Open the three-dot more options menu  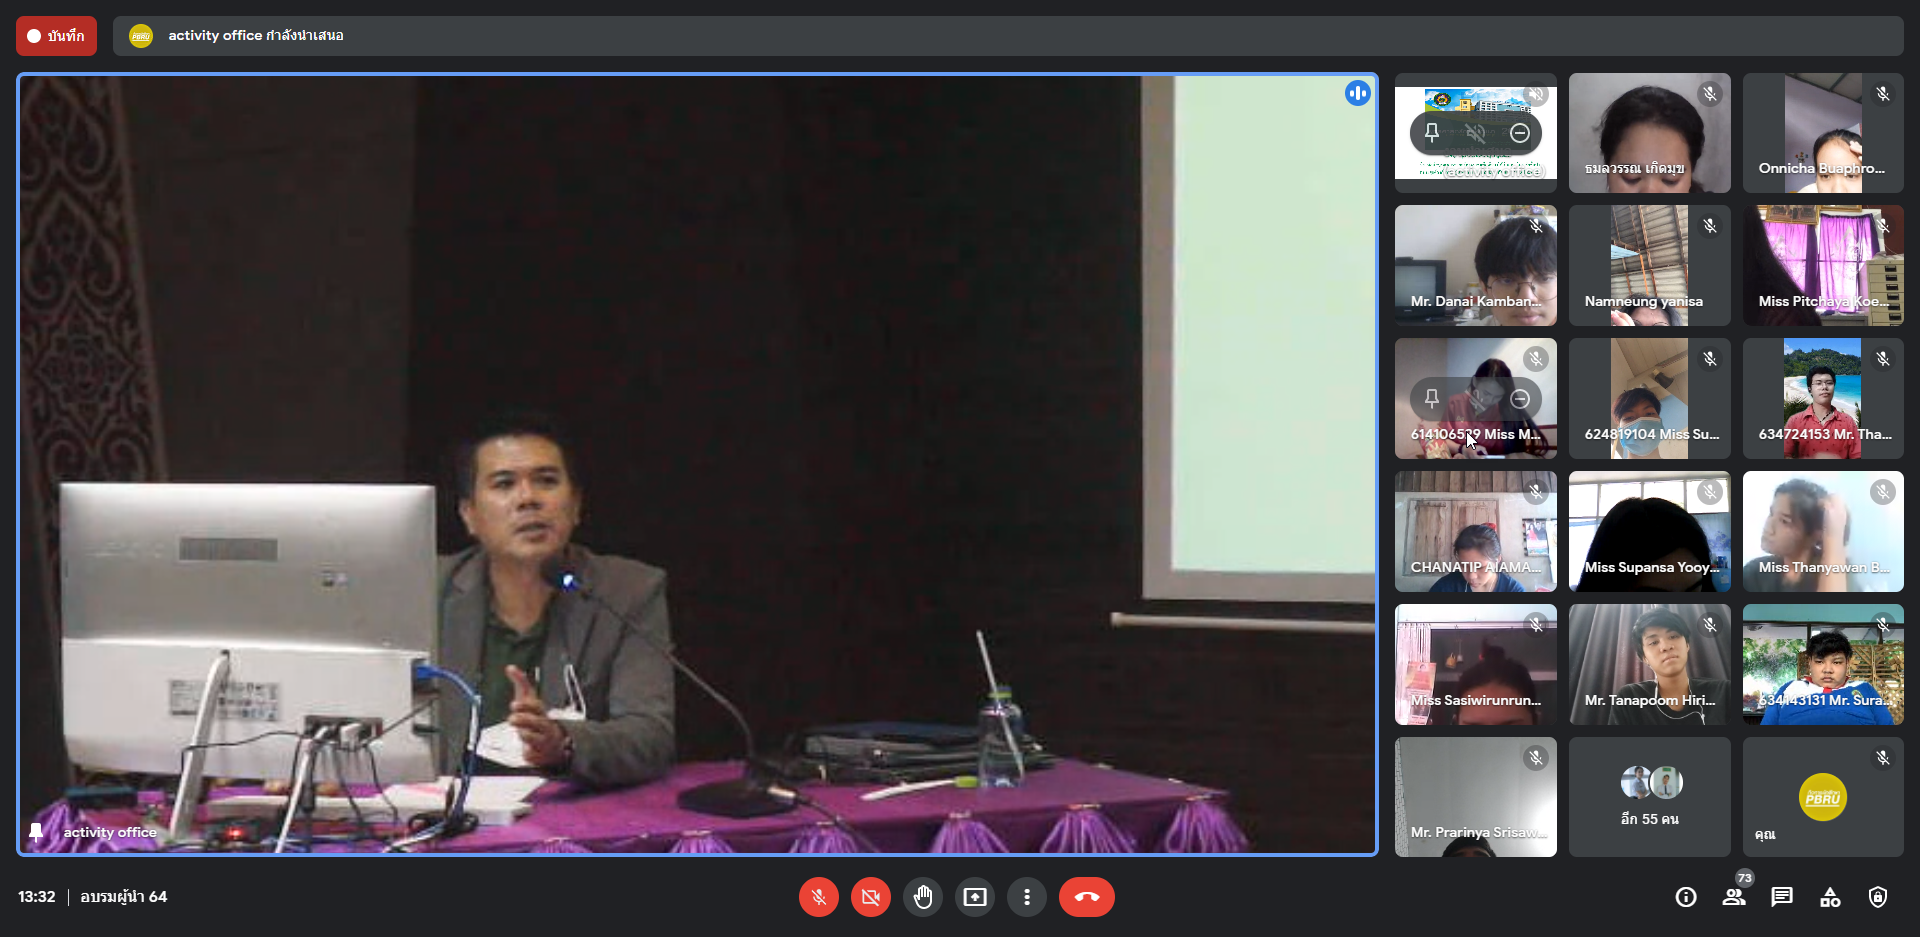click(1026, 897)
